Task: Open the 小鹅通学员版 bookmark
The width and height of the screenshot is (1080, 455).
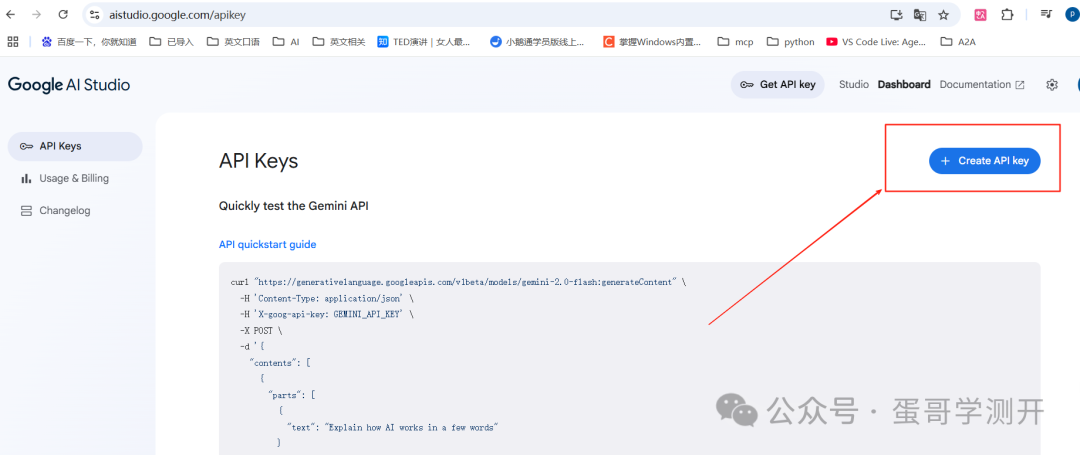Action: 537,42
